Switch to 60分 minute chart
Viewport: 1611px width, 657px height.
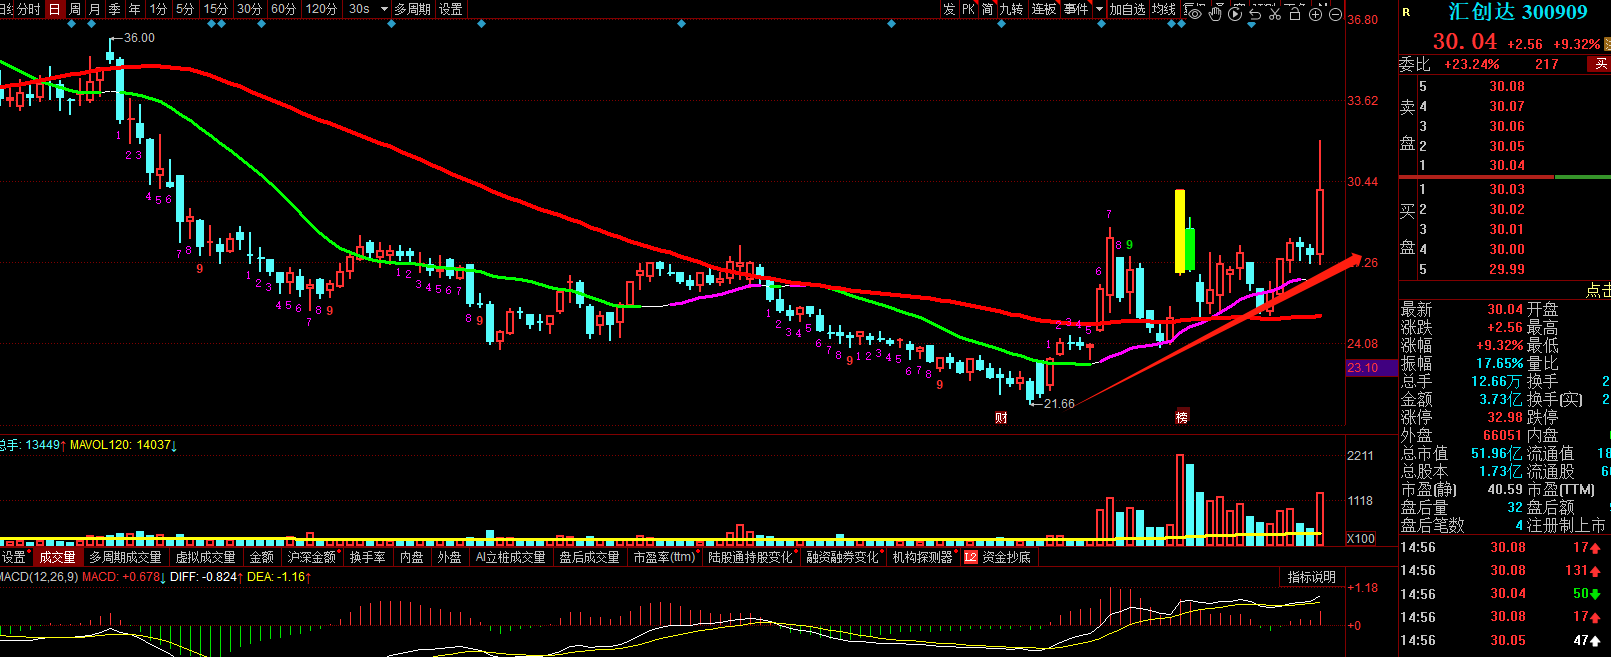[283, 9]
